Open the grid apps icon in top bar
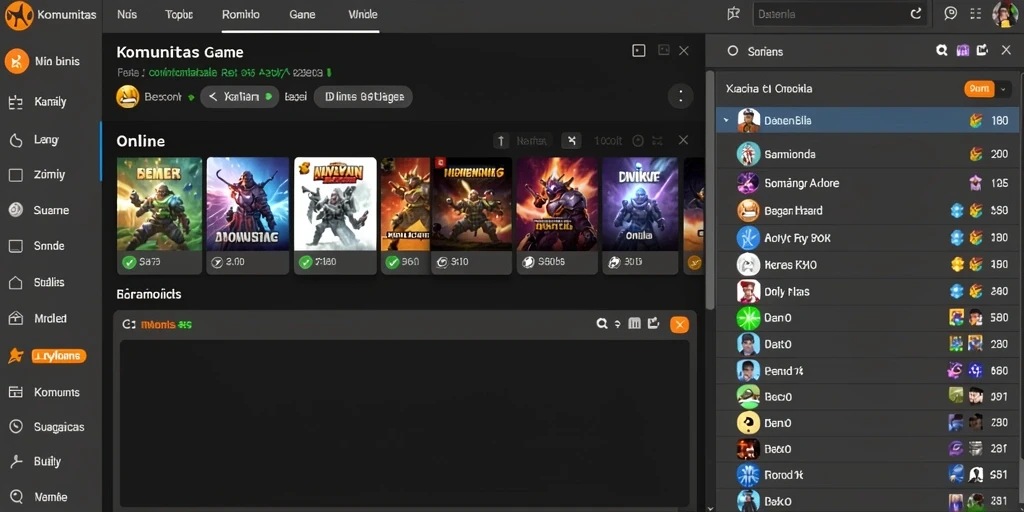 976,14
